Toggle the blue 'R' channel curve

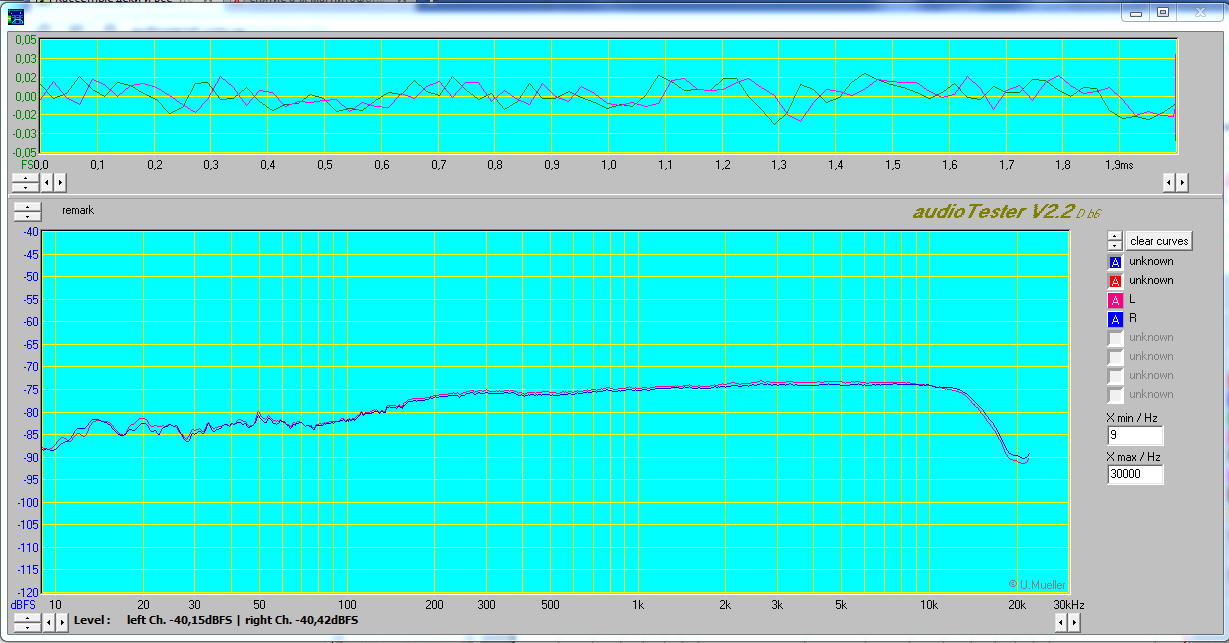point(1115,319)
